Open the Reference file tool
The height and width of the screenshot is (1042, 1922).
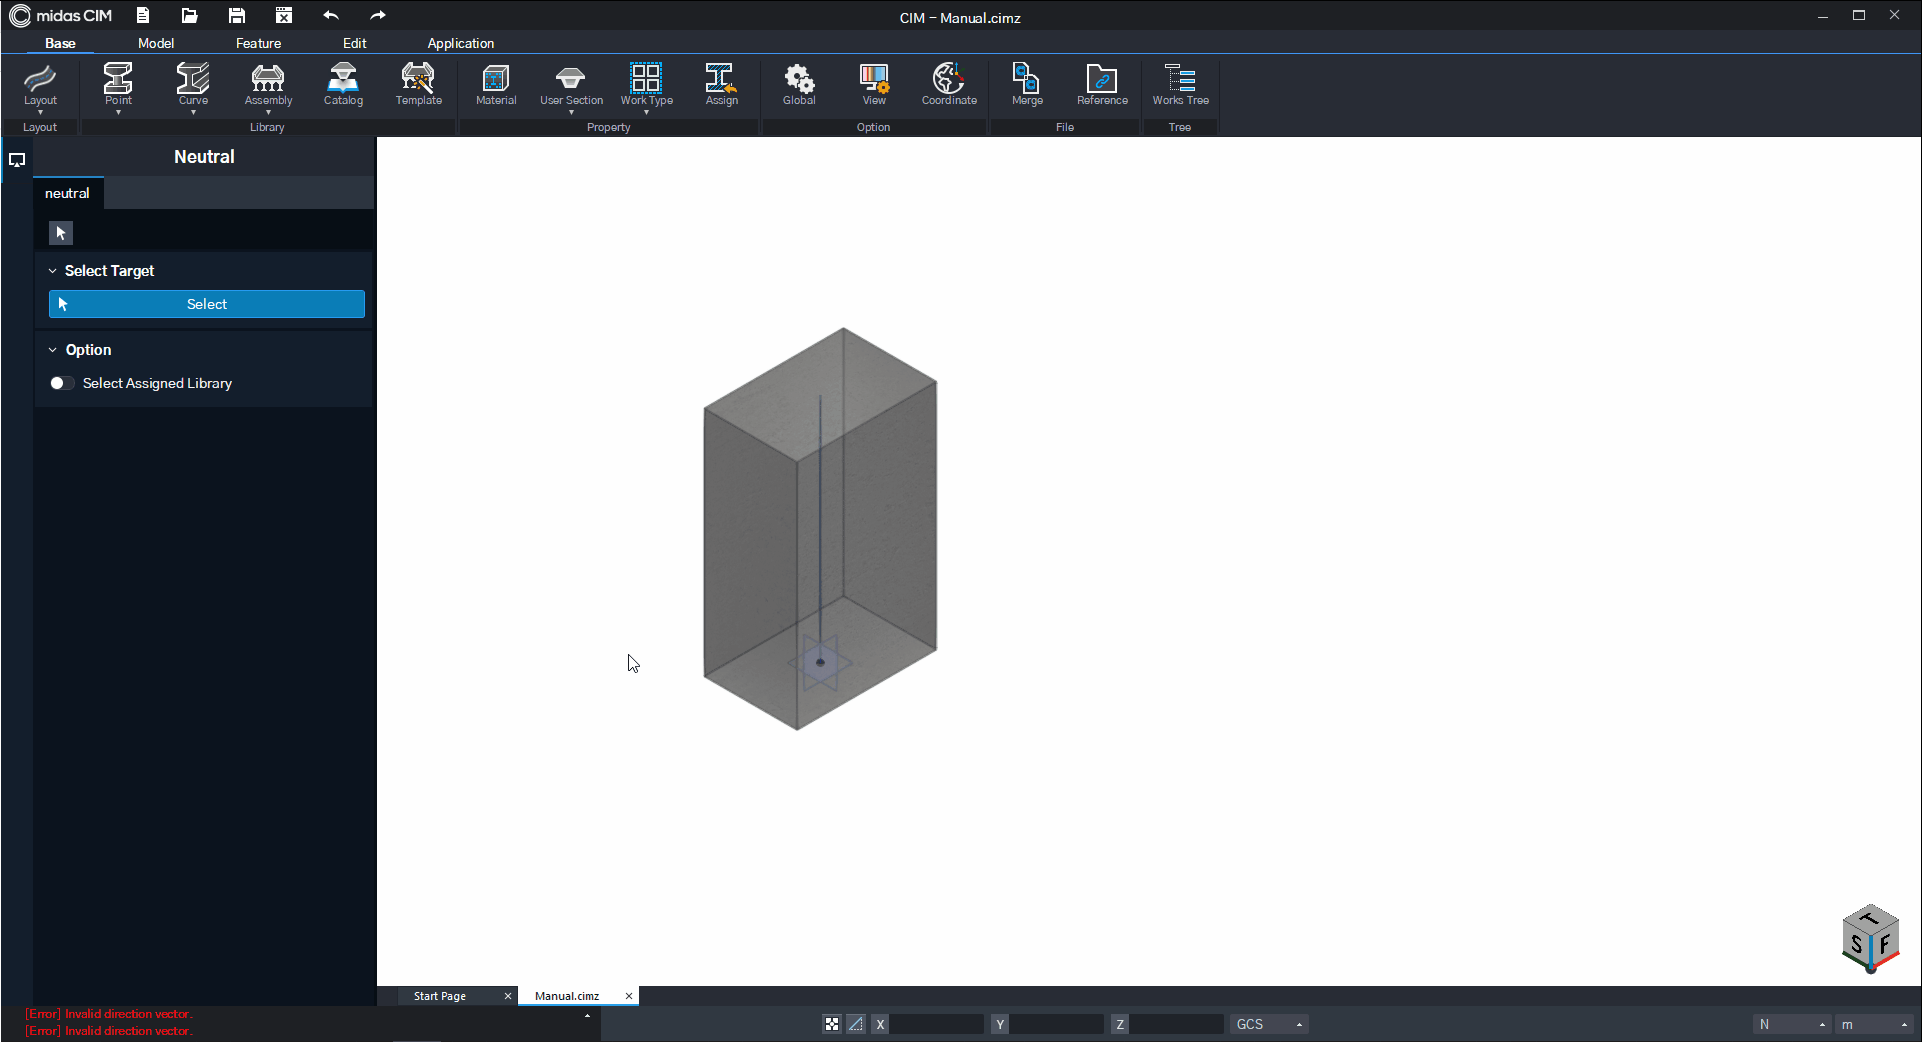pos(1102,84)
